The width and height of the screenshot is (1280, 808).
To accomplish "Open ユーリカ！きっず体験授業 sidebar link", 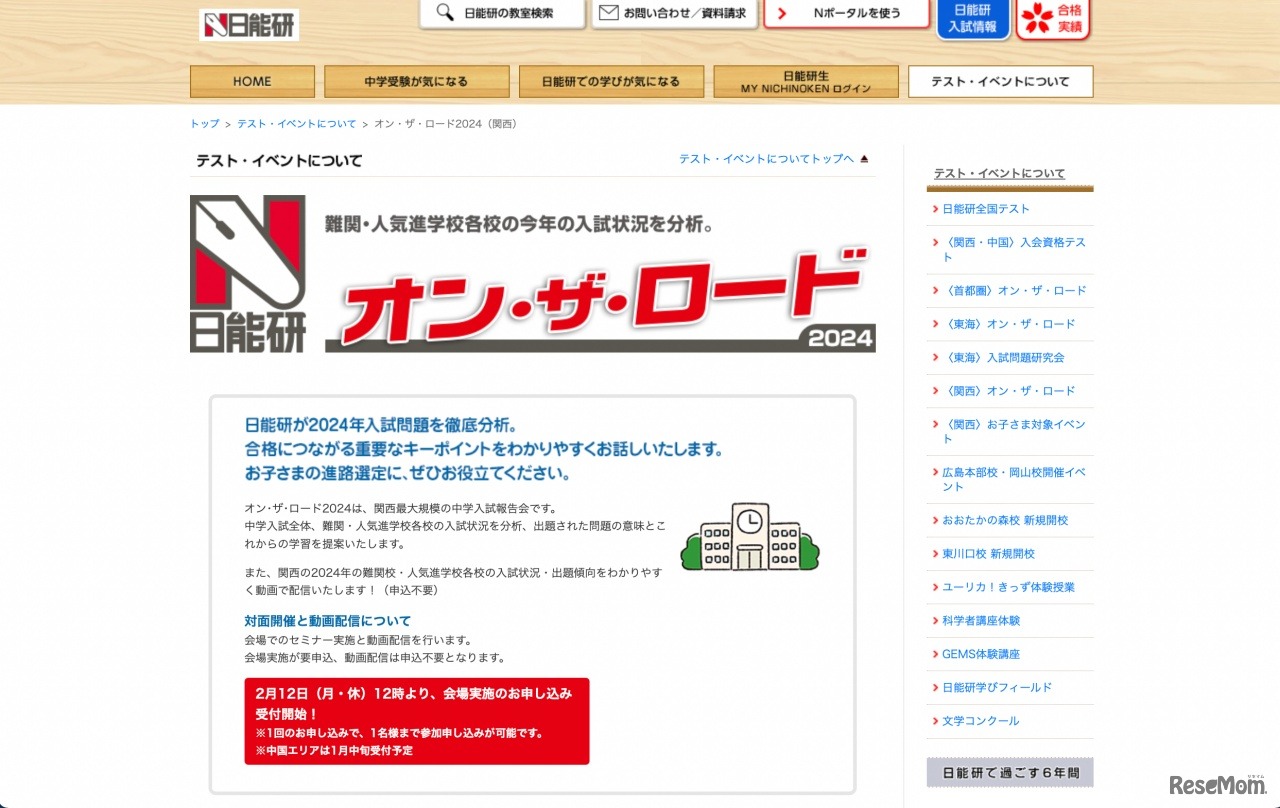I will coord(1008,587).
